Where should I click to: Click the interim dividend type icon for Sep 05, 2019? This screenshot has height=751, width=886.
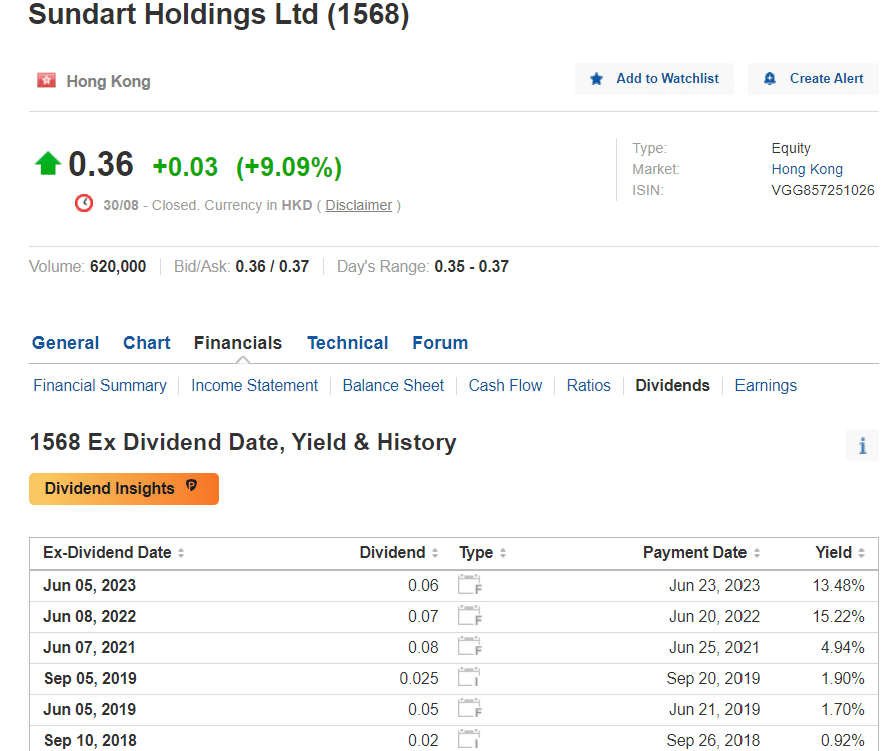[x=467, y=678]
